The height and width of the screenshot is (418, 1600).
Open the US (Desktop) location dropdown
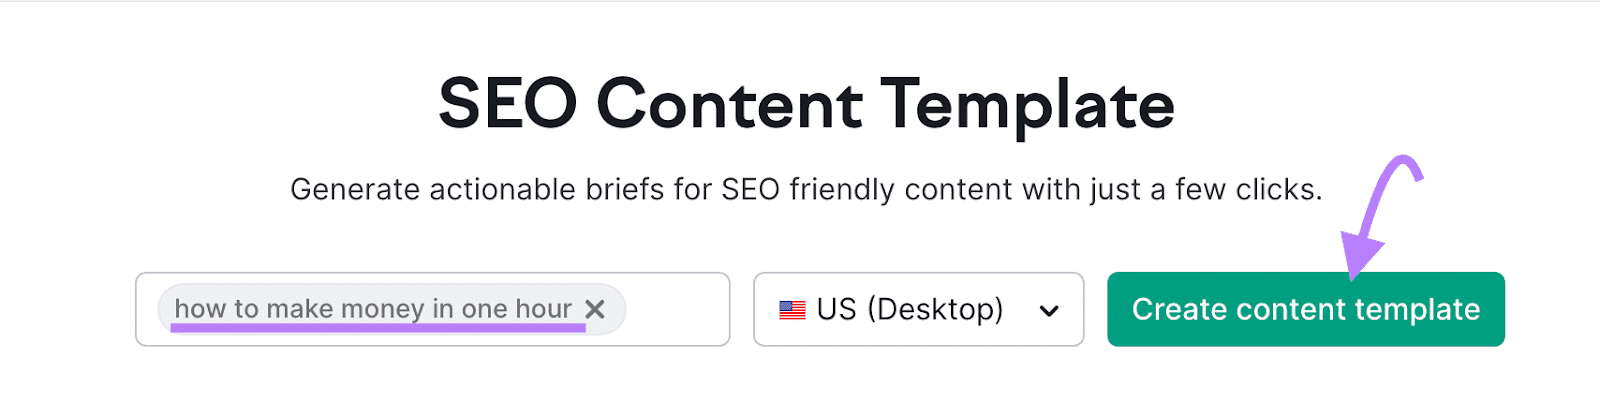pyautogui.click(x=918, y=310)
